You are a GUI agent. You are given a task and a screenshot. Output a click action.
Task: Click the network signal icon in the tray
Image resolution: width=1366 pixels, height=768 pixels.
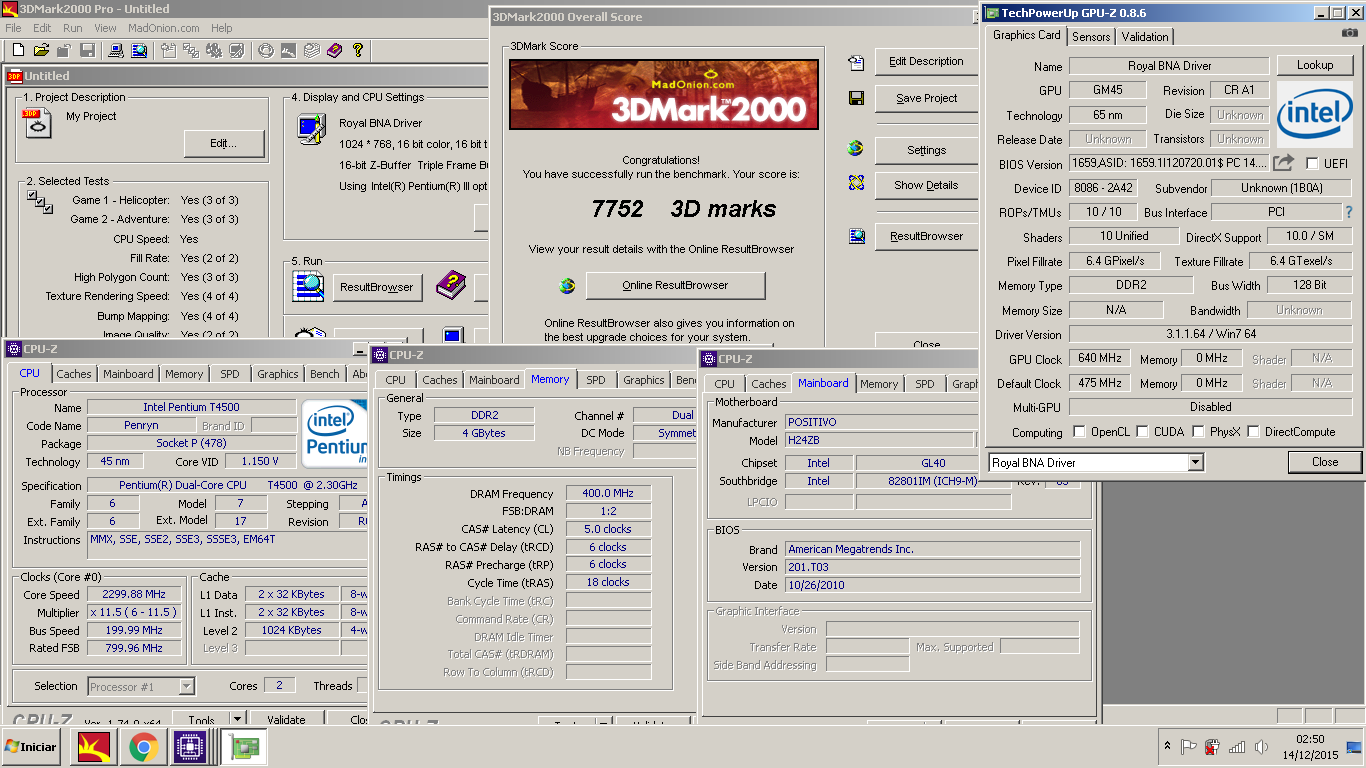[x=1237, y=746]
